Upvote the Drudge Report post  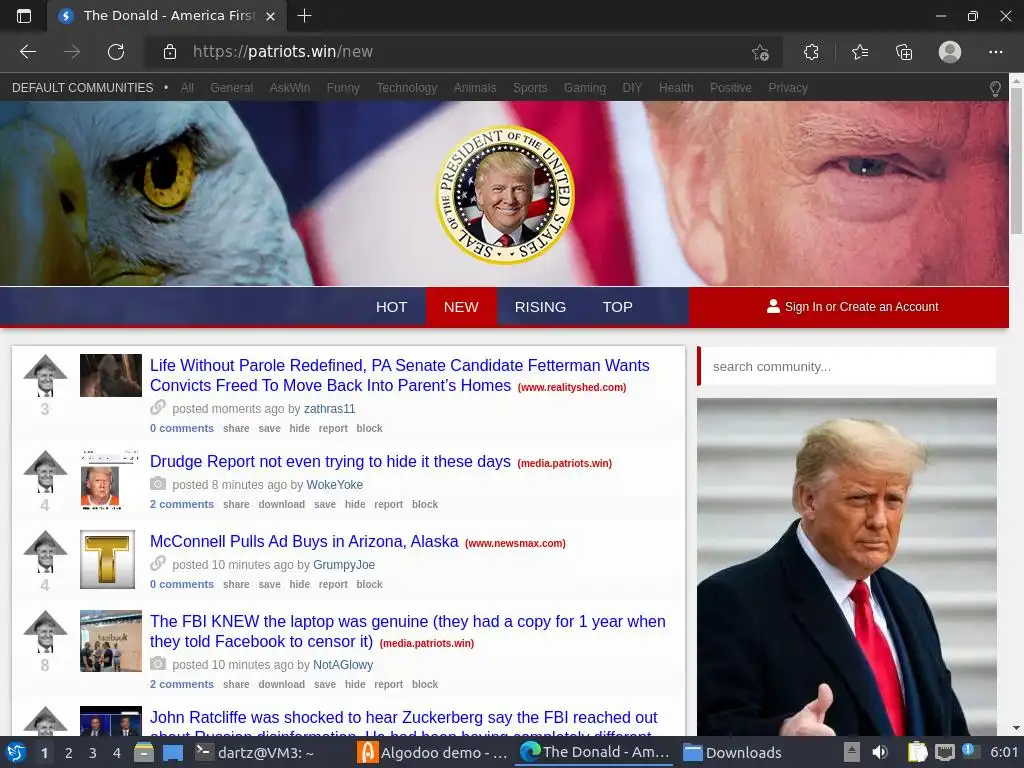(x=45, y=472)
